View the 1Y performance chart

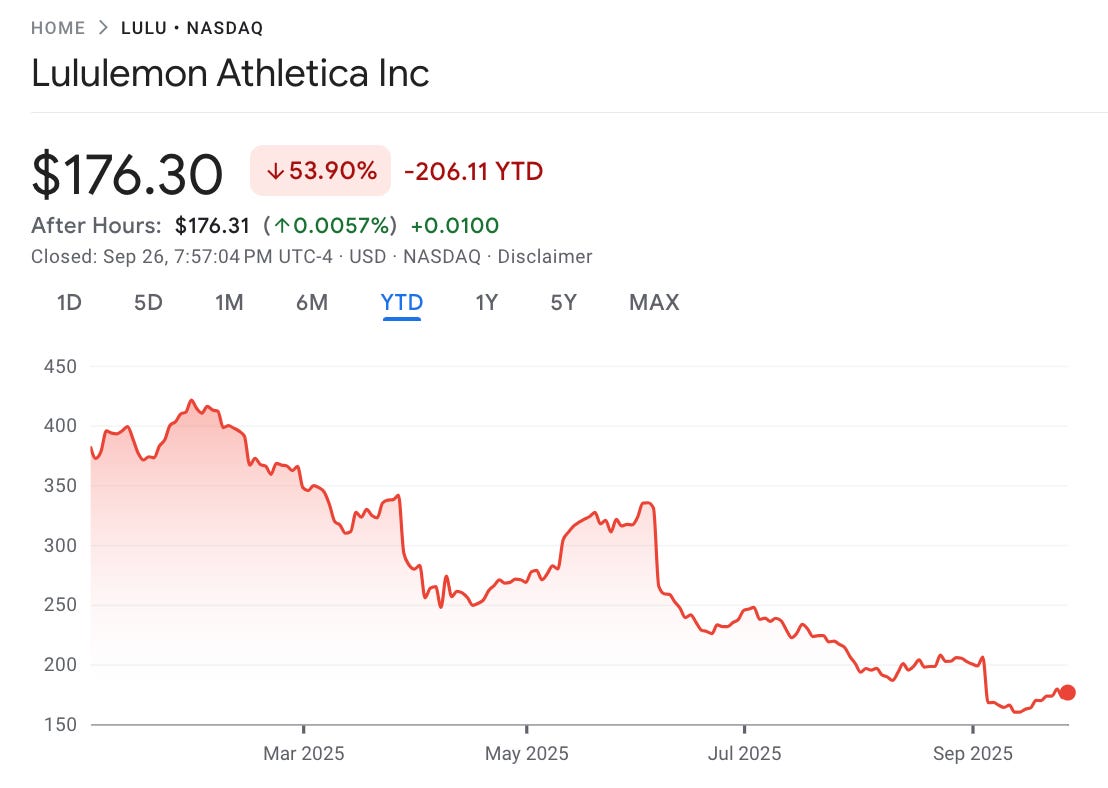pyautogui.click(x=485, y=302)
